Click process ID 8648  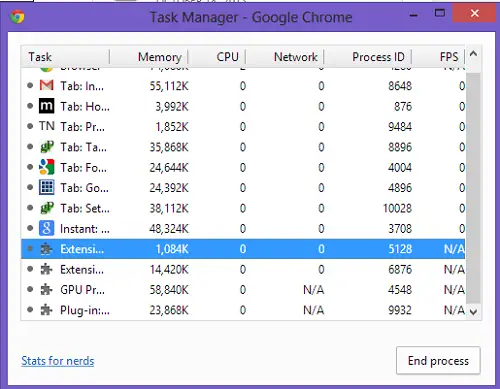coord(400,86)
